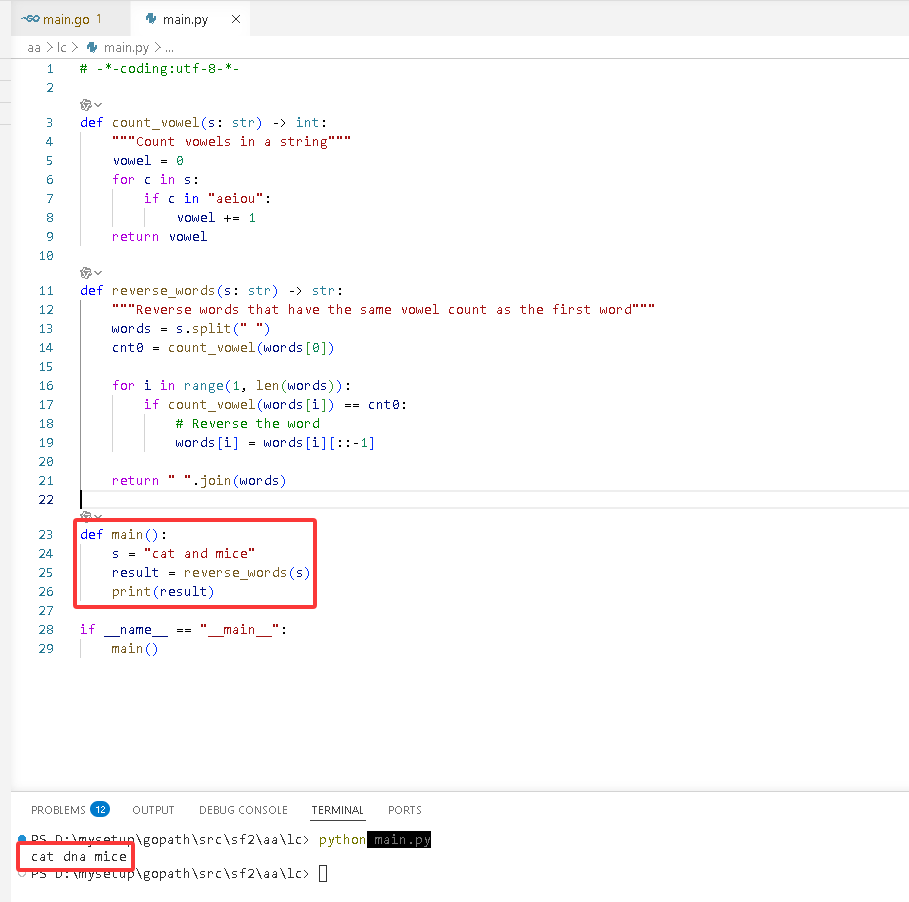The image size is (909, 902).
Task: Open the breadcrumb ellipsis symbol list
Action: click(x=169, y=48)
